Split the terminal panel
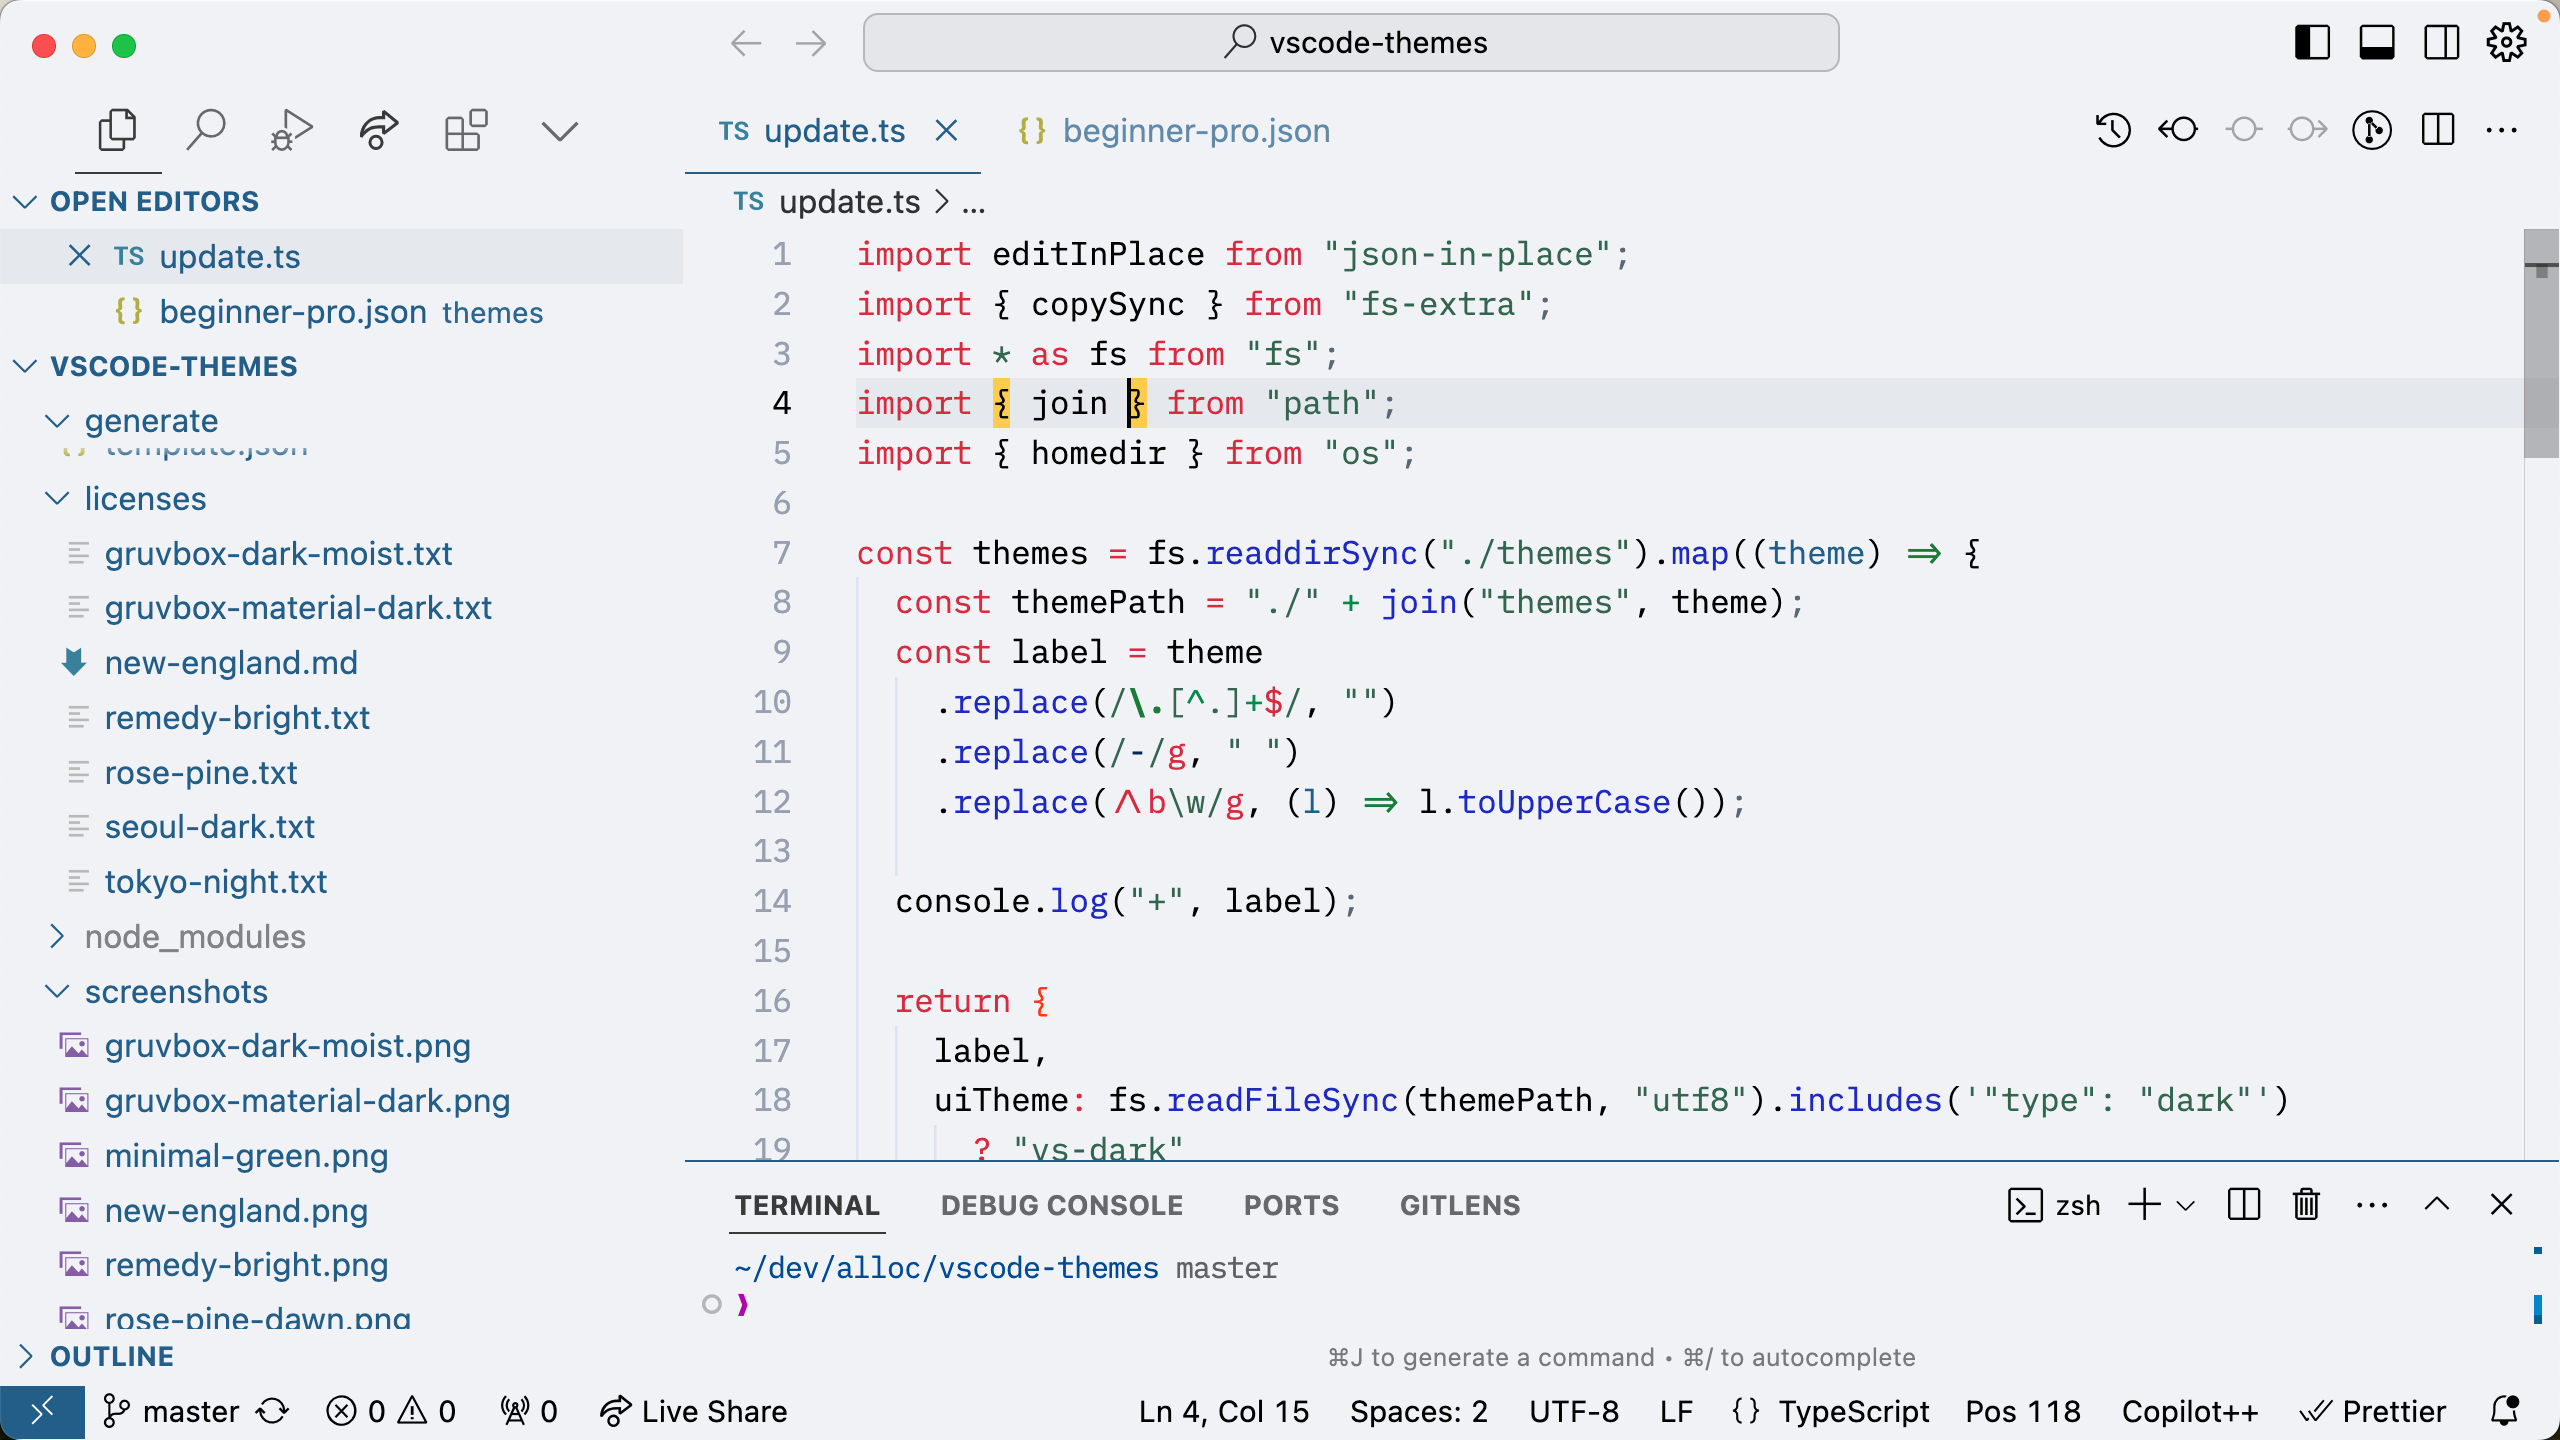The height and width of the screenshot is (1440, 2560). (2244, 1205)
